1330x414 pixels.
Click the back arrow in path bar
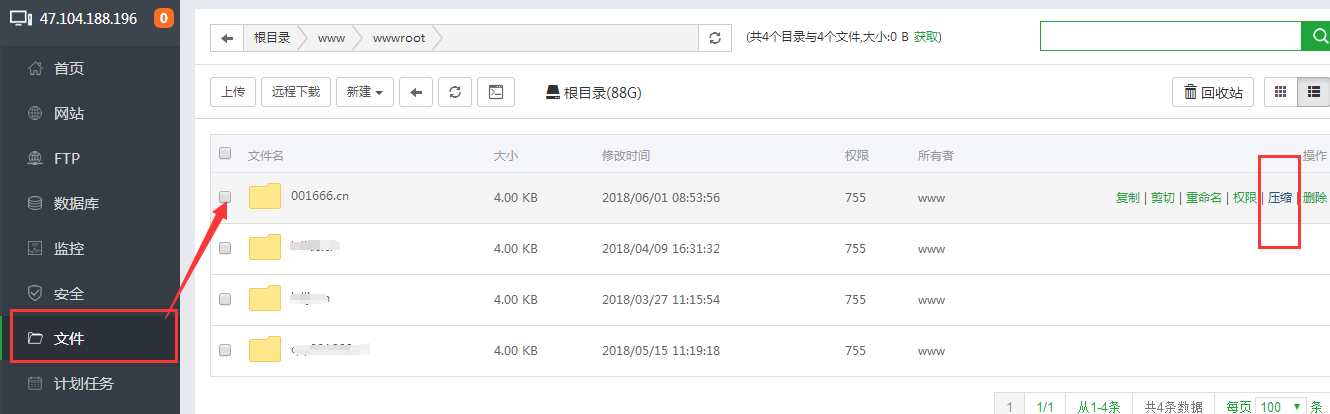coord(227,38)
